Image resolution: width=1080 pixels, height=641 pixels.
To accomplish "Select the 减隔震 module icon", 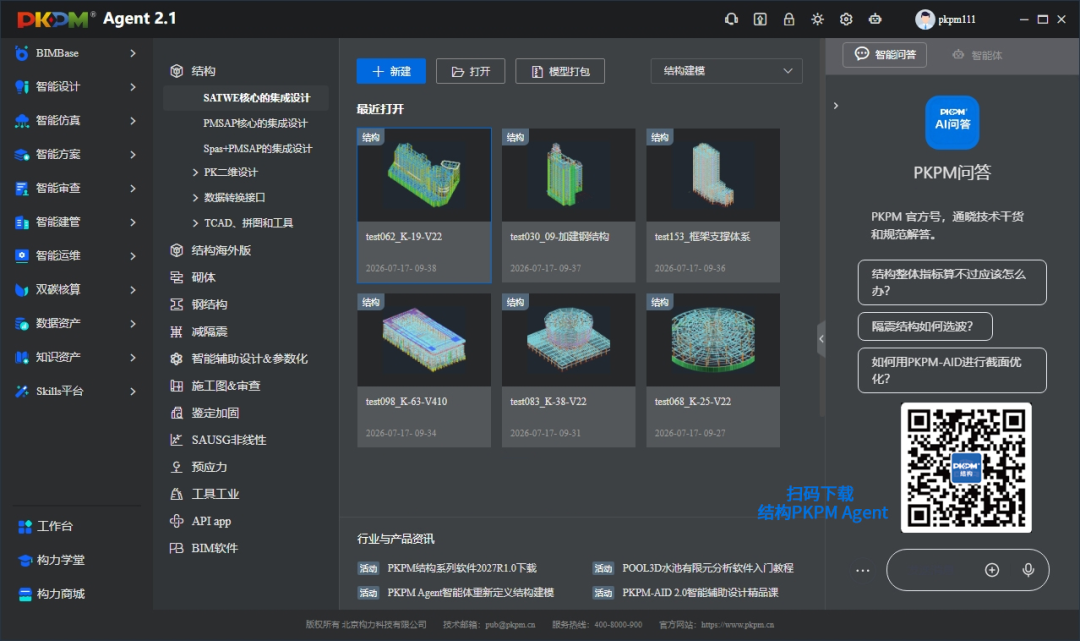I will [x=176, y=332].
